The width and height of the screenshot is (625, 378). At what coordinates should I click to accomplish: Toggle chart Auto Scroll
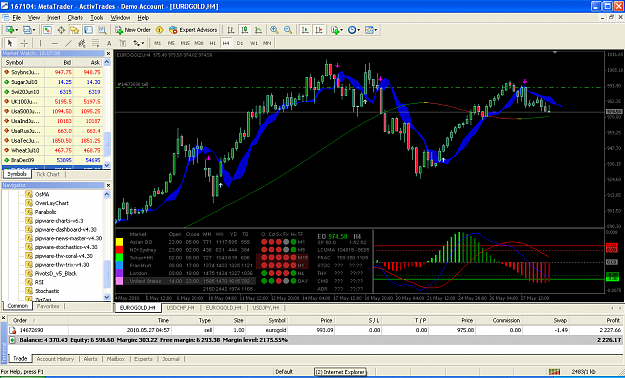pos(305,30)
